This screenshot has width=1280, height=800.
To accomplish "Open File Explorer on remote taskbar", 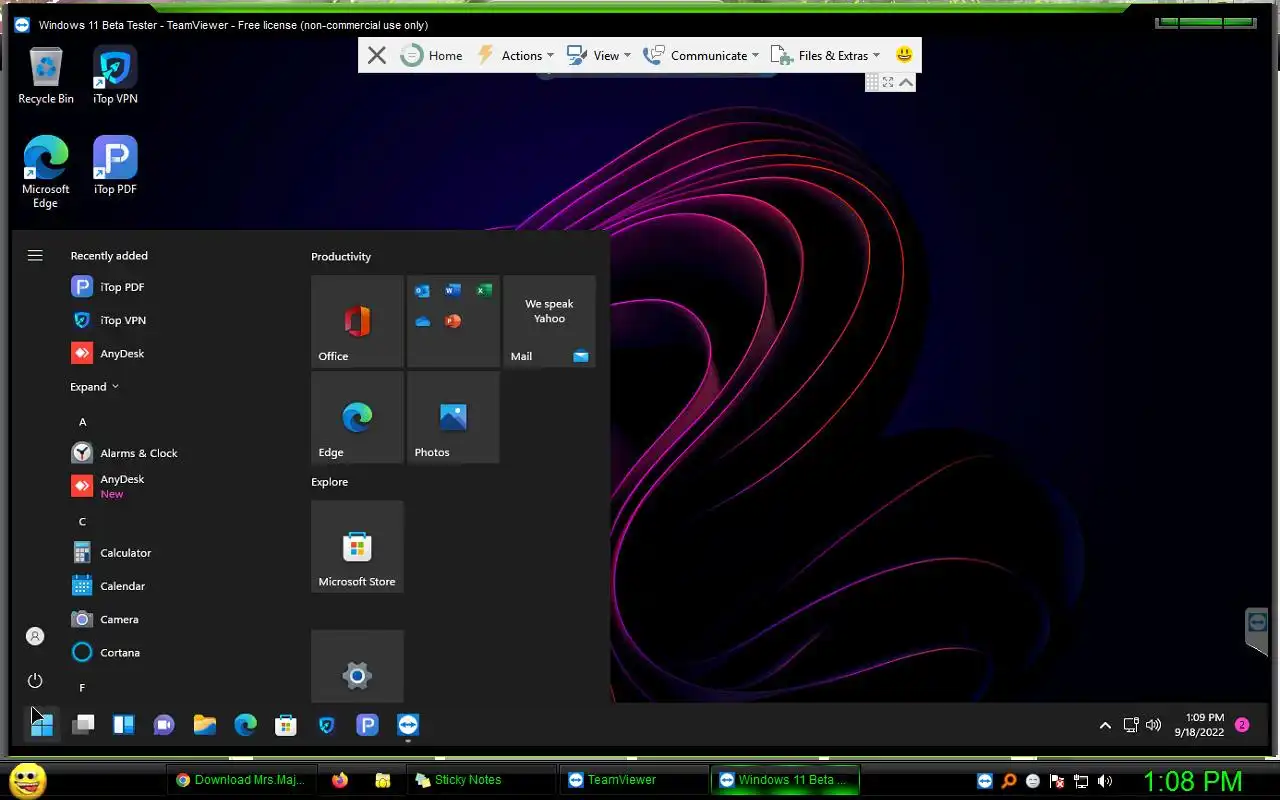I will (205, 725).
